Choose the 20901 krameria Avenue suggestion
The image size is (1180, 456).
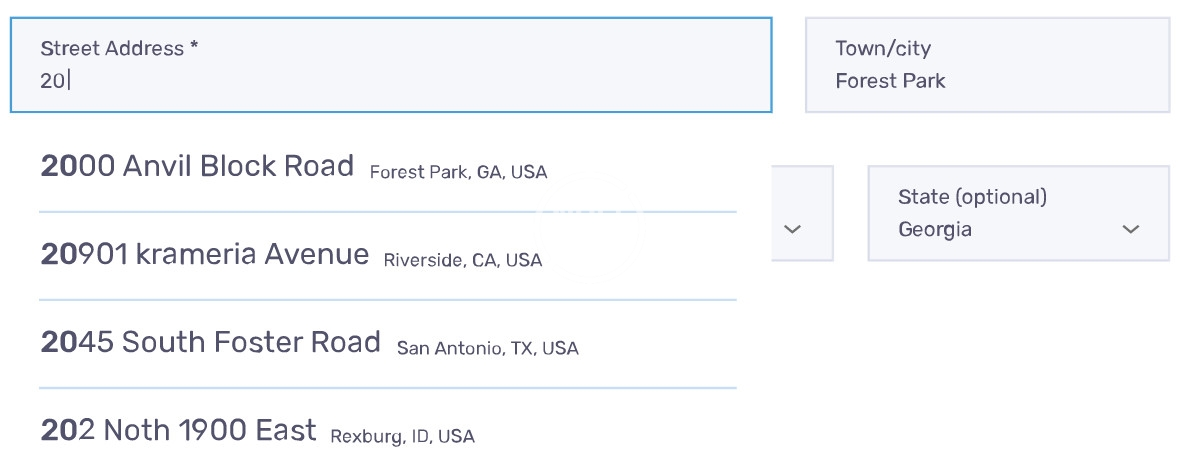coord(204,255)
